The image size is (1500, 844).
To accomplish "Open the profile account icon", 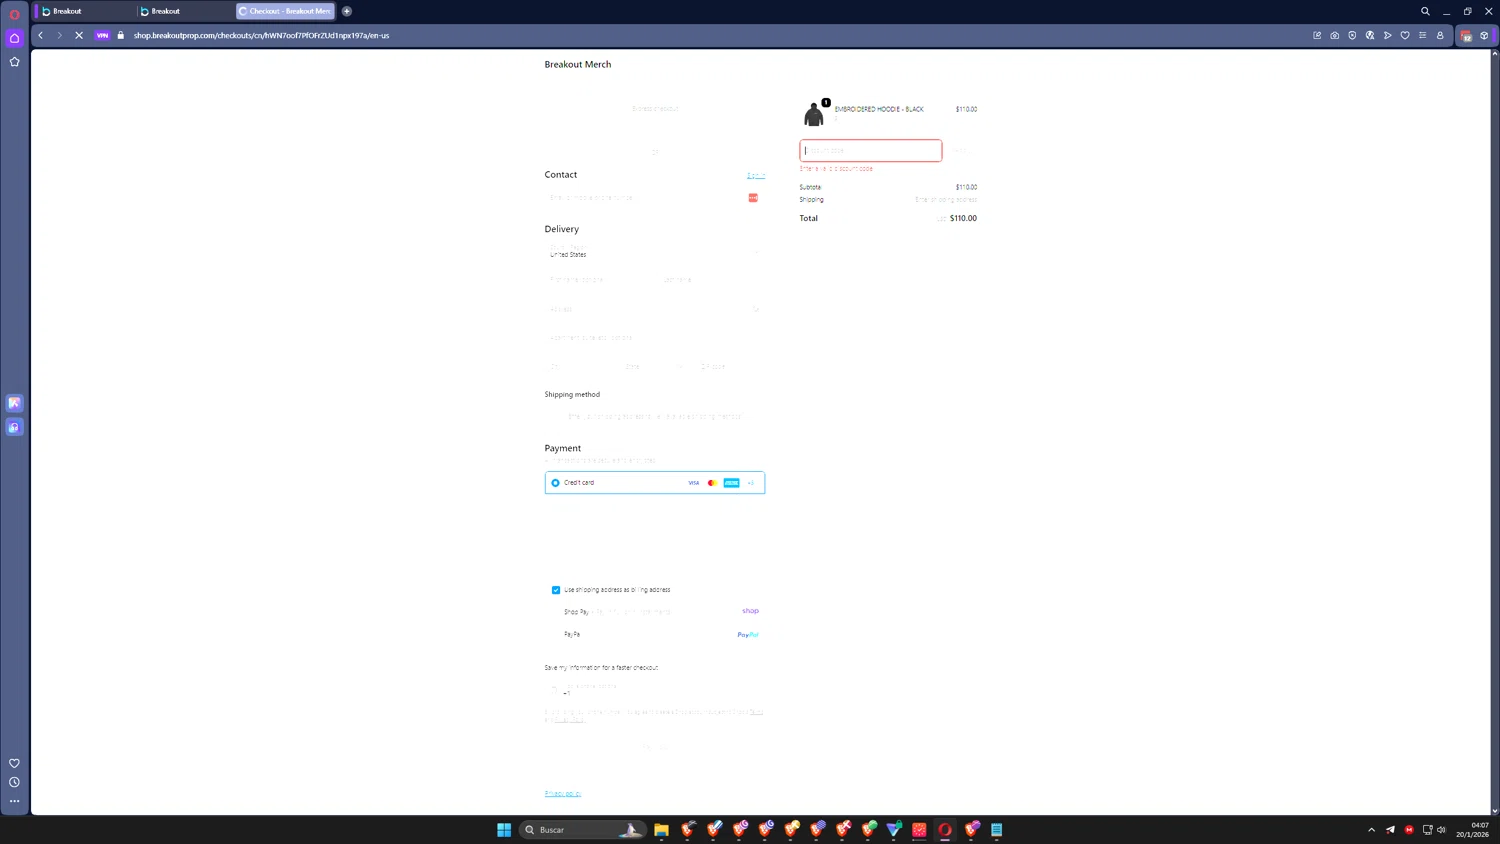I will tap(1440, 35).
